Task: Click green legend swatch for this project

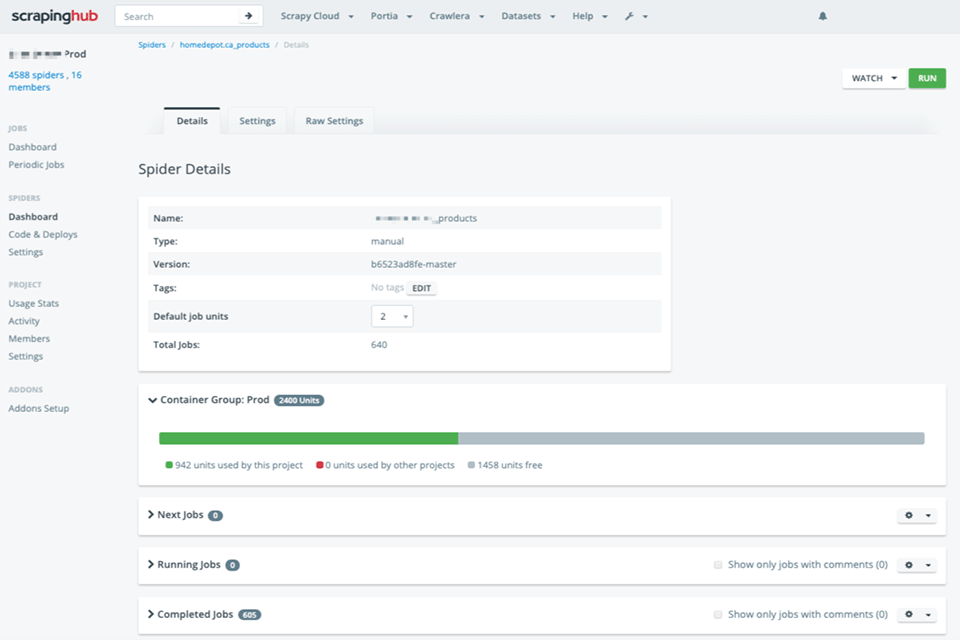Action: [x=169, y=465]
